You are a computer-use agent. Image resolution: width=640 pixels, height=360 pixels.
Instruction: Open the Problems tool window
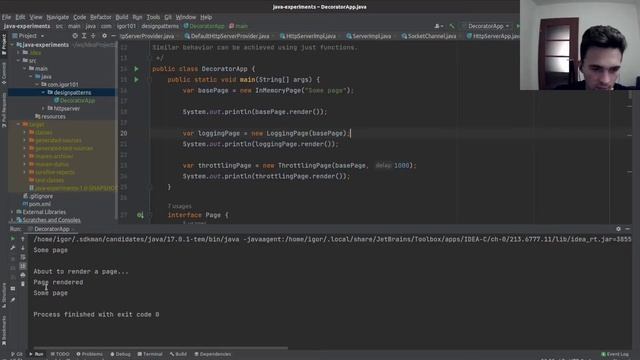pos(89,354)
